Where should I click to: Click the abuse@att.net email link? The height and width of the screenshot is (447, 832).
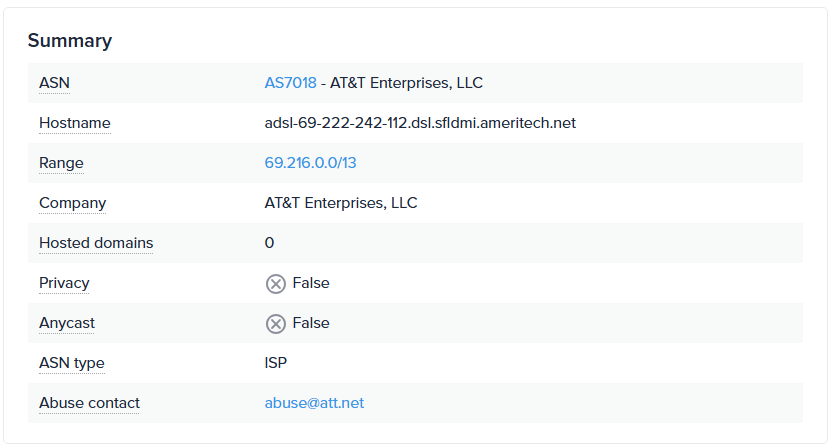[314, 403]
